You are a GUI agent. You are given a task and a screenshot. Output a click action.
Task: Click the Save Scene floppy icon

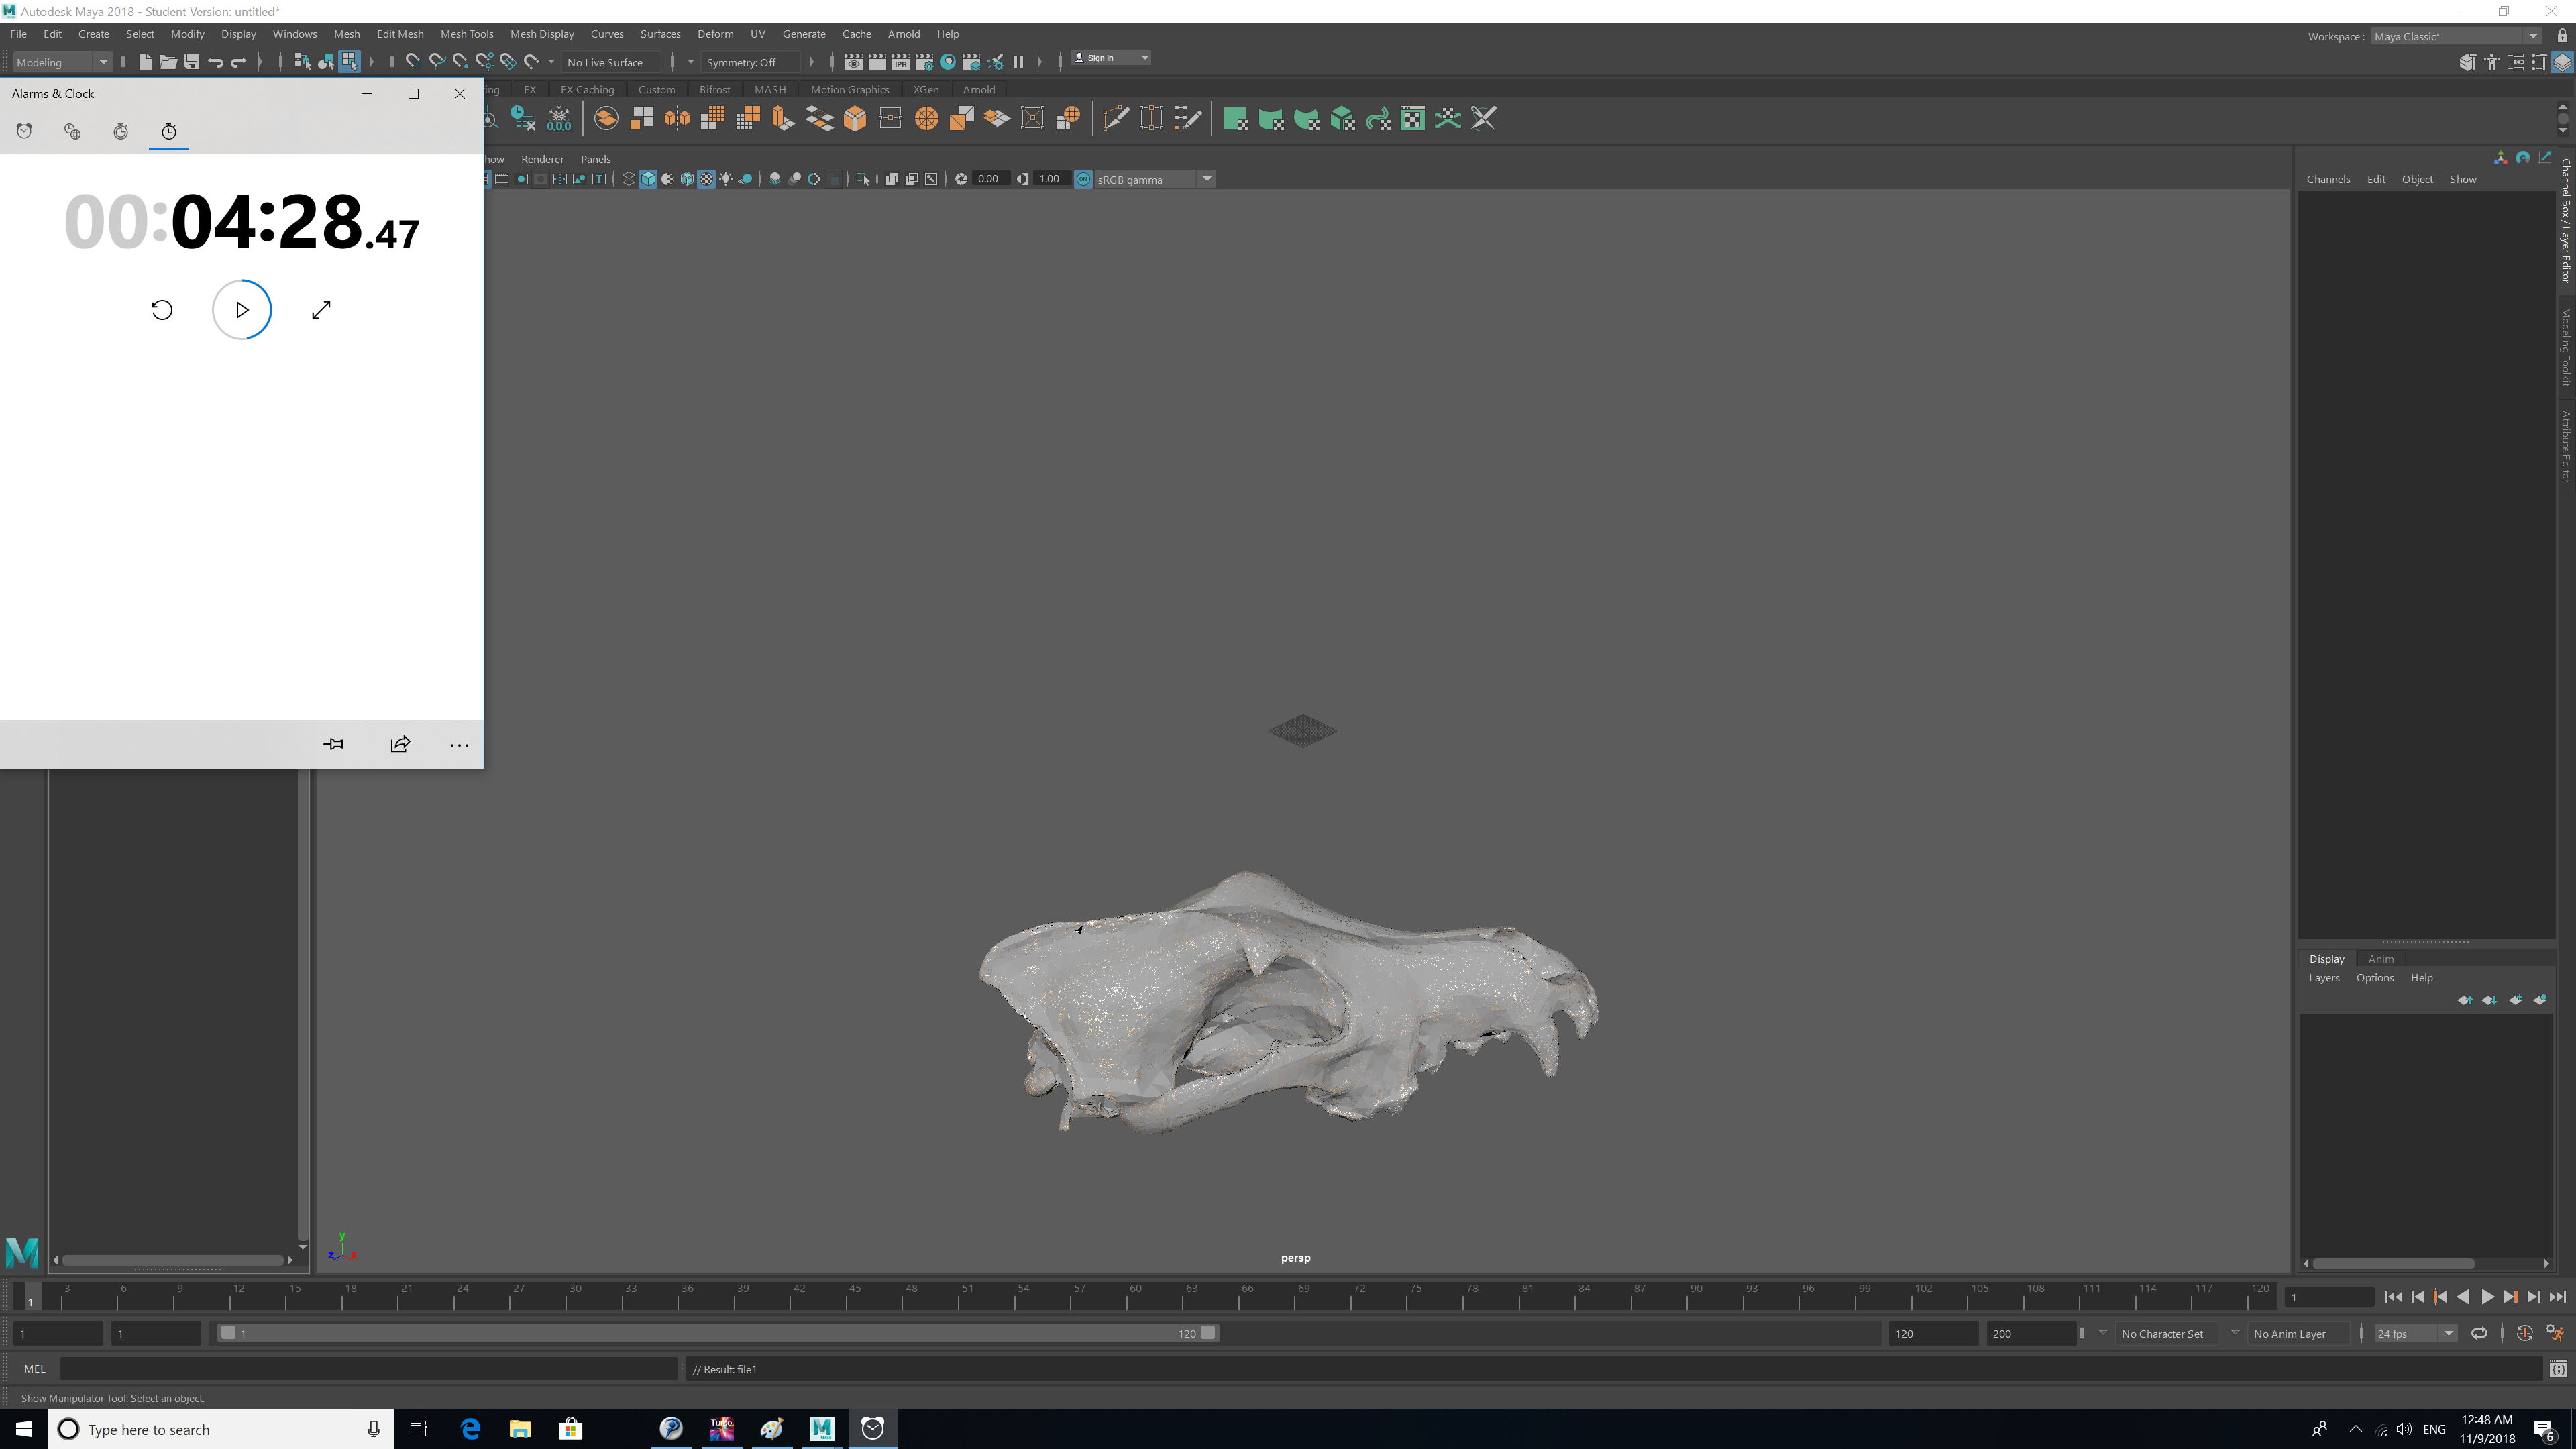coord(192,62)
